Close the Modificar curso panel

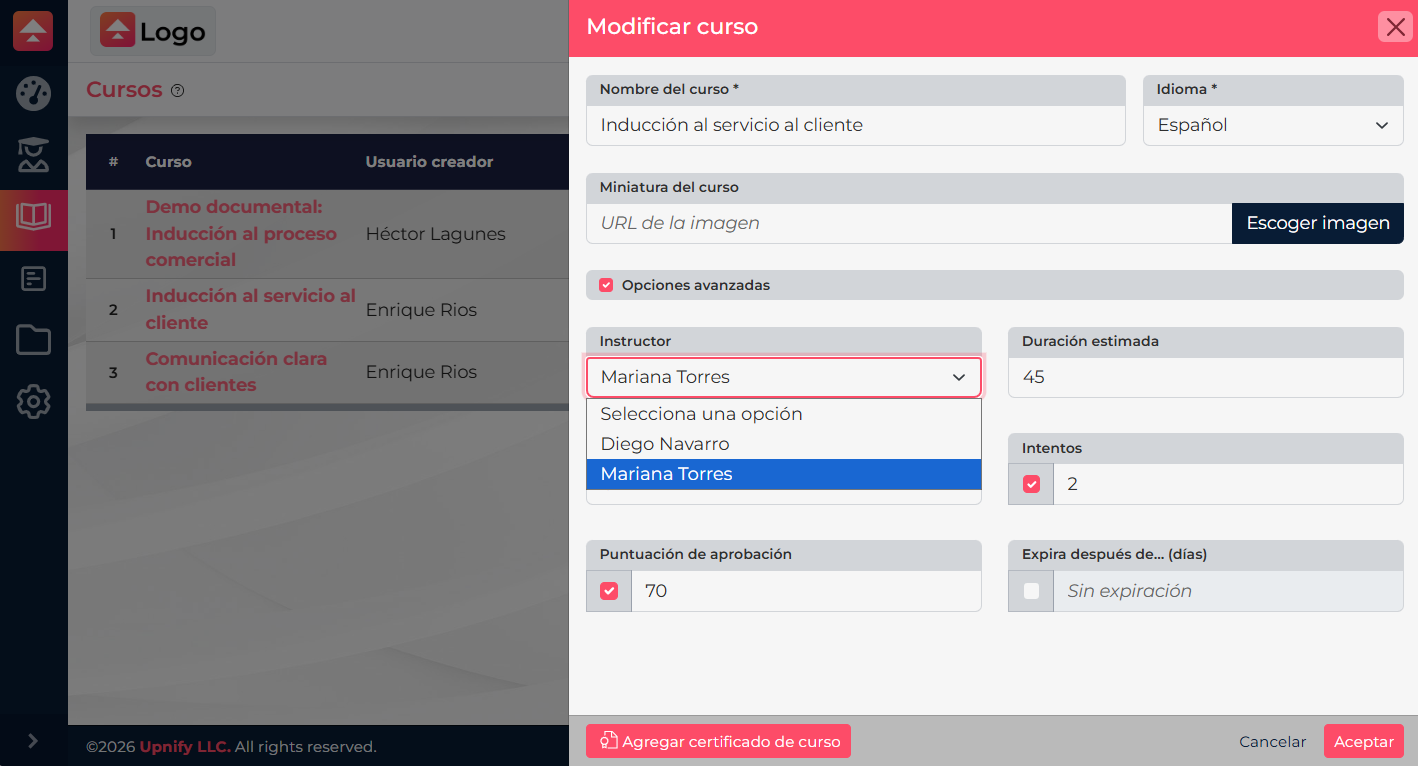click(x=1395, y=27)
